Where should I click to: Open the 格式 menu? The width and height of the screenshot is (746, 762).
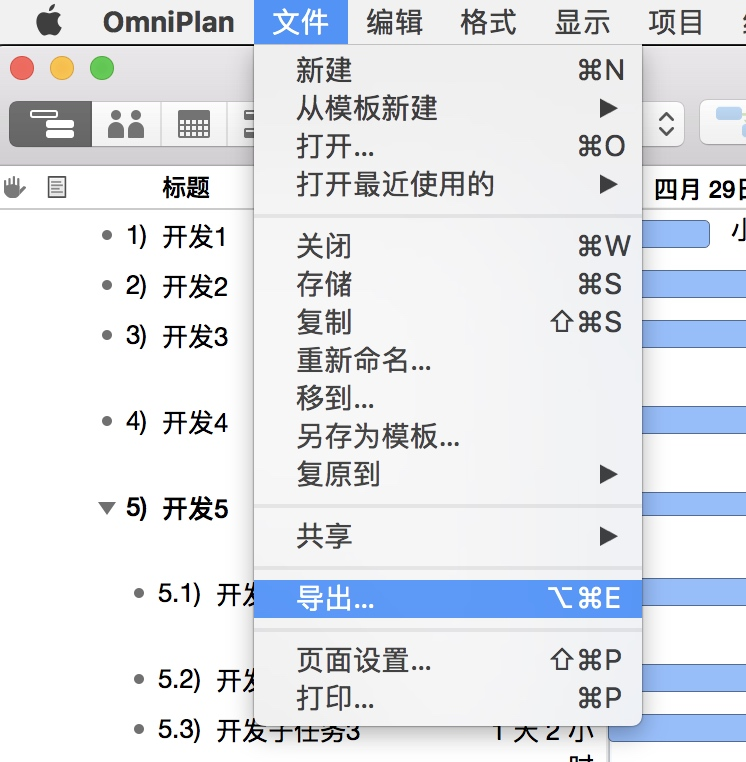coord(488,22)
